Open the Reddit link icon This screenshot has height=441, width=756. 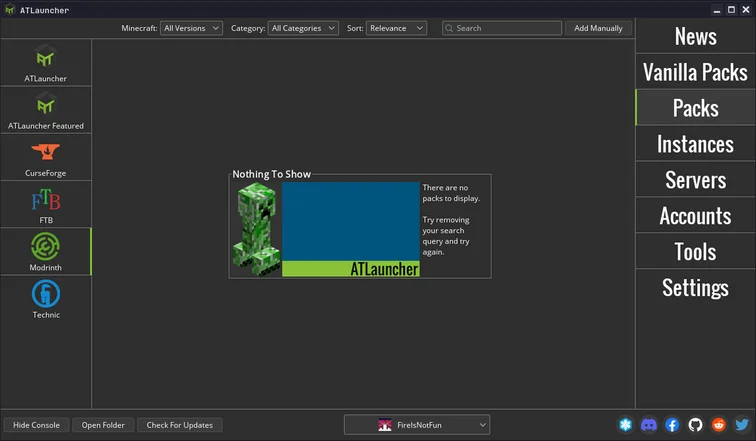pyautogui.click(x=718, y=425)
